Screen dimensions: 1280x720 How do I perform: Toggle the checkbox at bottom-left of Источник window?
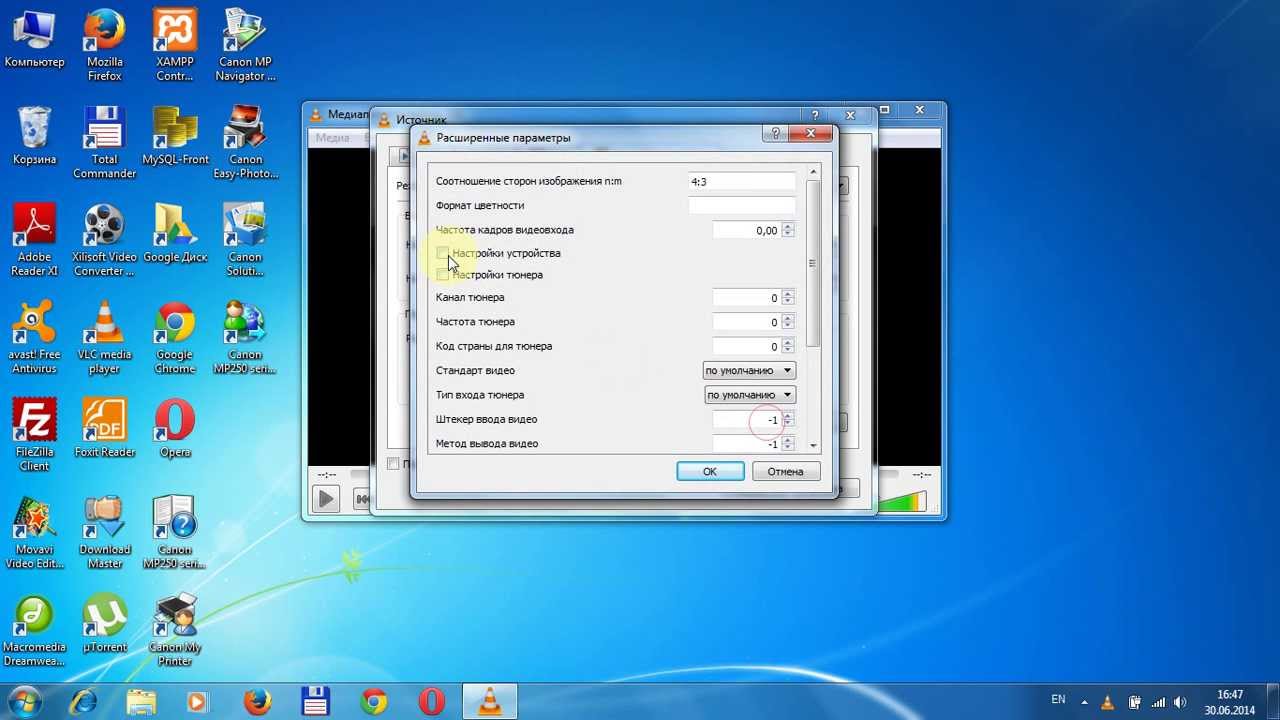[393, 463]
